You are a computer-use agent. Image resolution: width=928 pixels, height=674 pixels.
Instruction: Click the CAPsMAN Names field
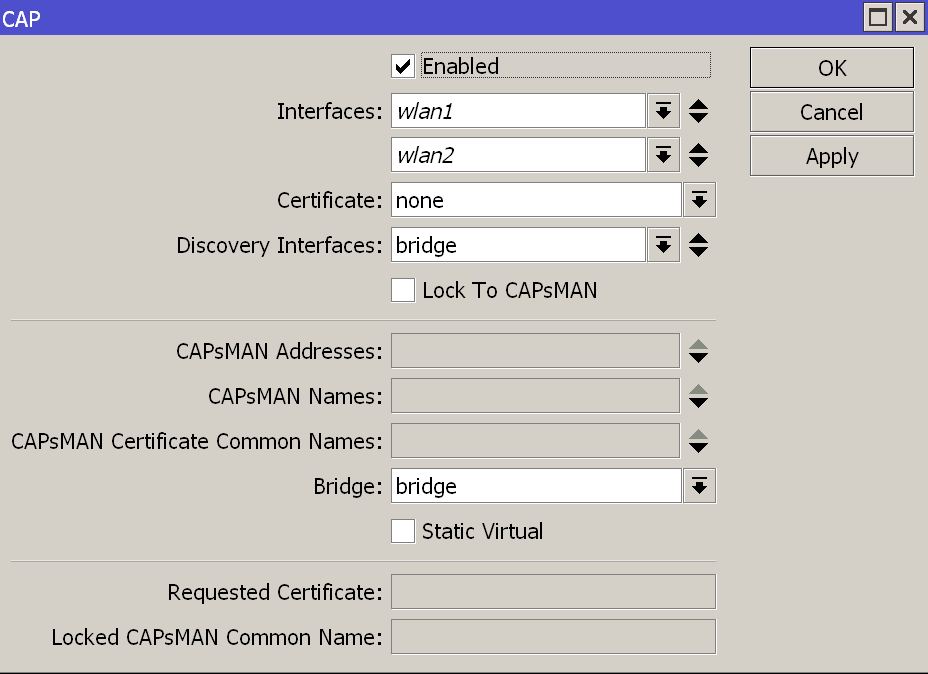[536, 396]
